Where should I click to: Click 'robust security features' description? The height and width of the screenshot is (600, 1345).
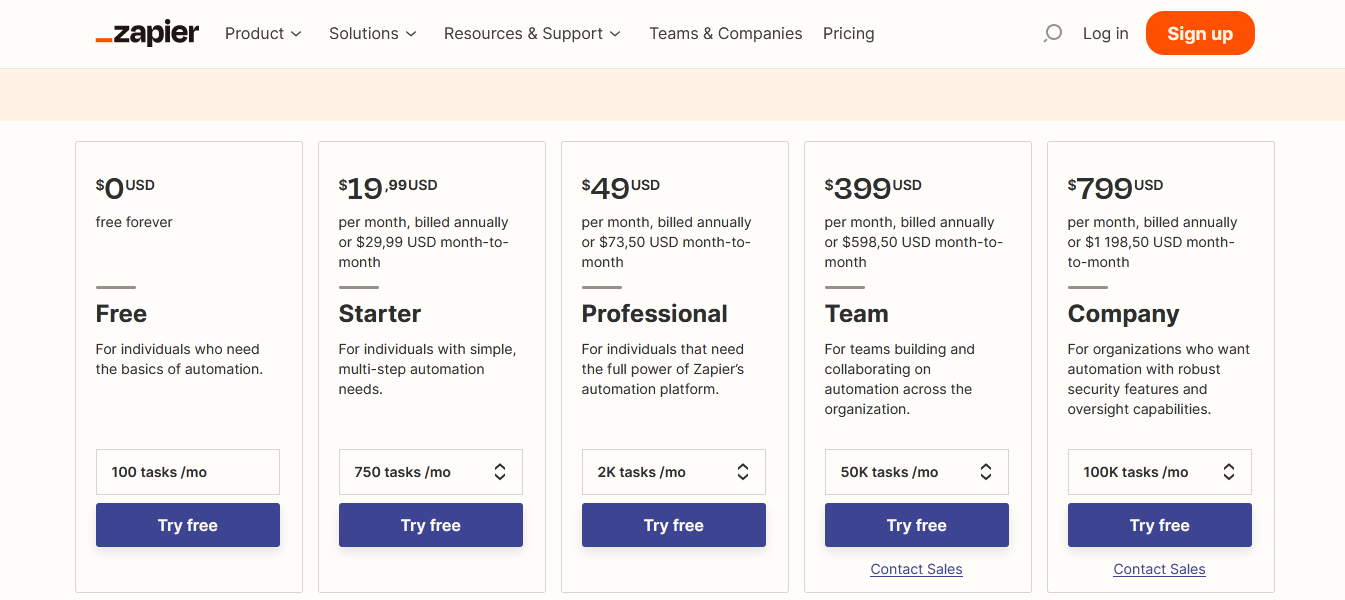1159,379
